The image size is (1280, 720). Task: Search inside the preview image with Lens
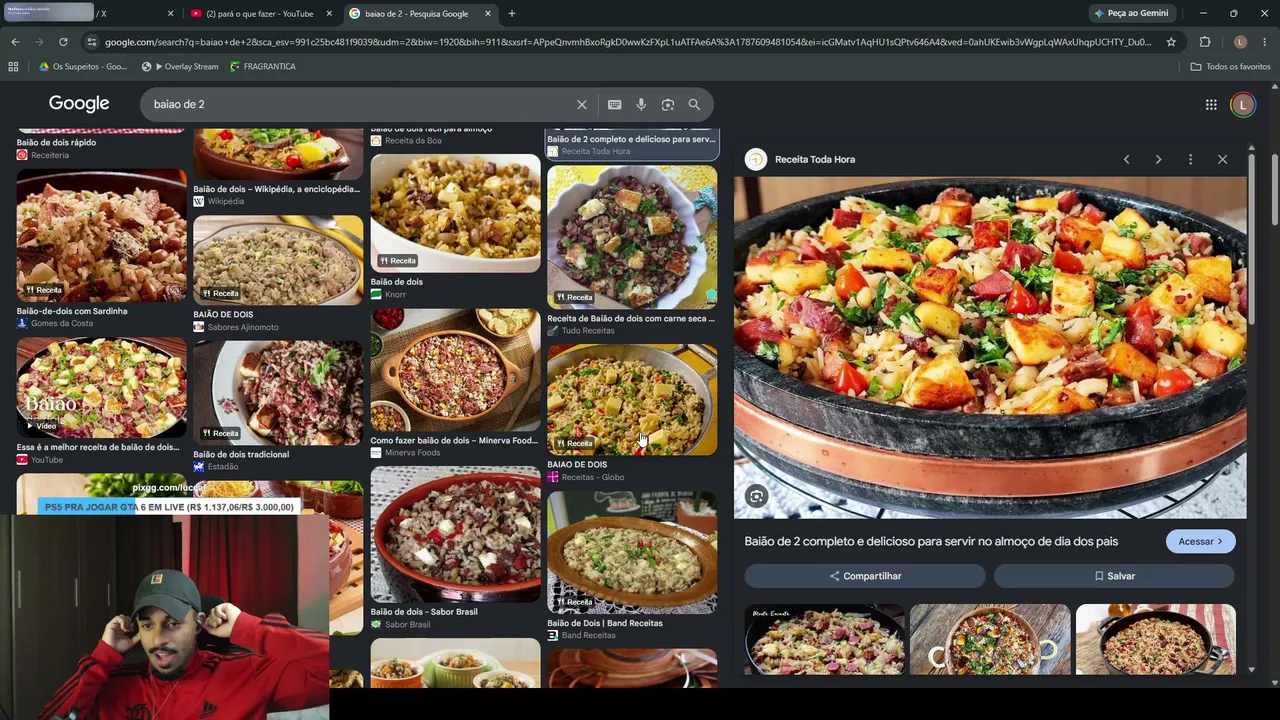[x=757, y=496]
